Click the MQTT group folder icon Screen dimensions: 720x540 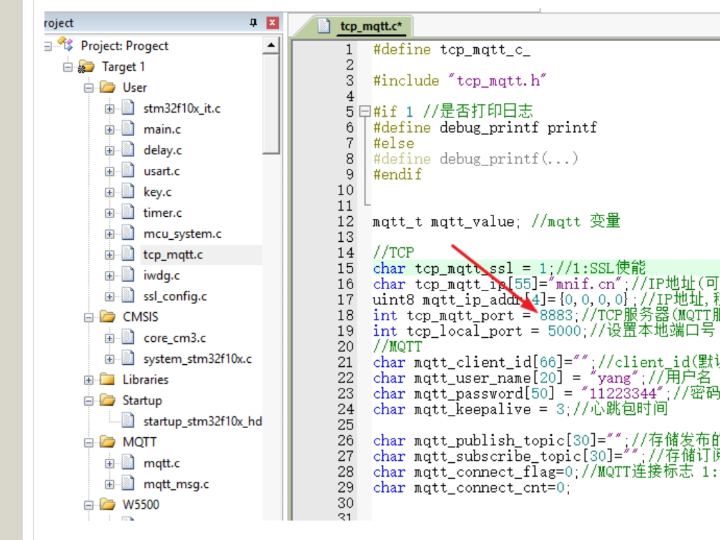tap(107, 442)
